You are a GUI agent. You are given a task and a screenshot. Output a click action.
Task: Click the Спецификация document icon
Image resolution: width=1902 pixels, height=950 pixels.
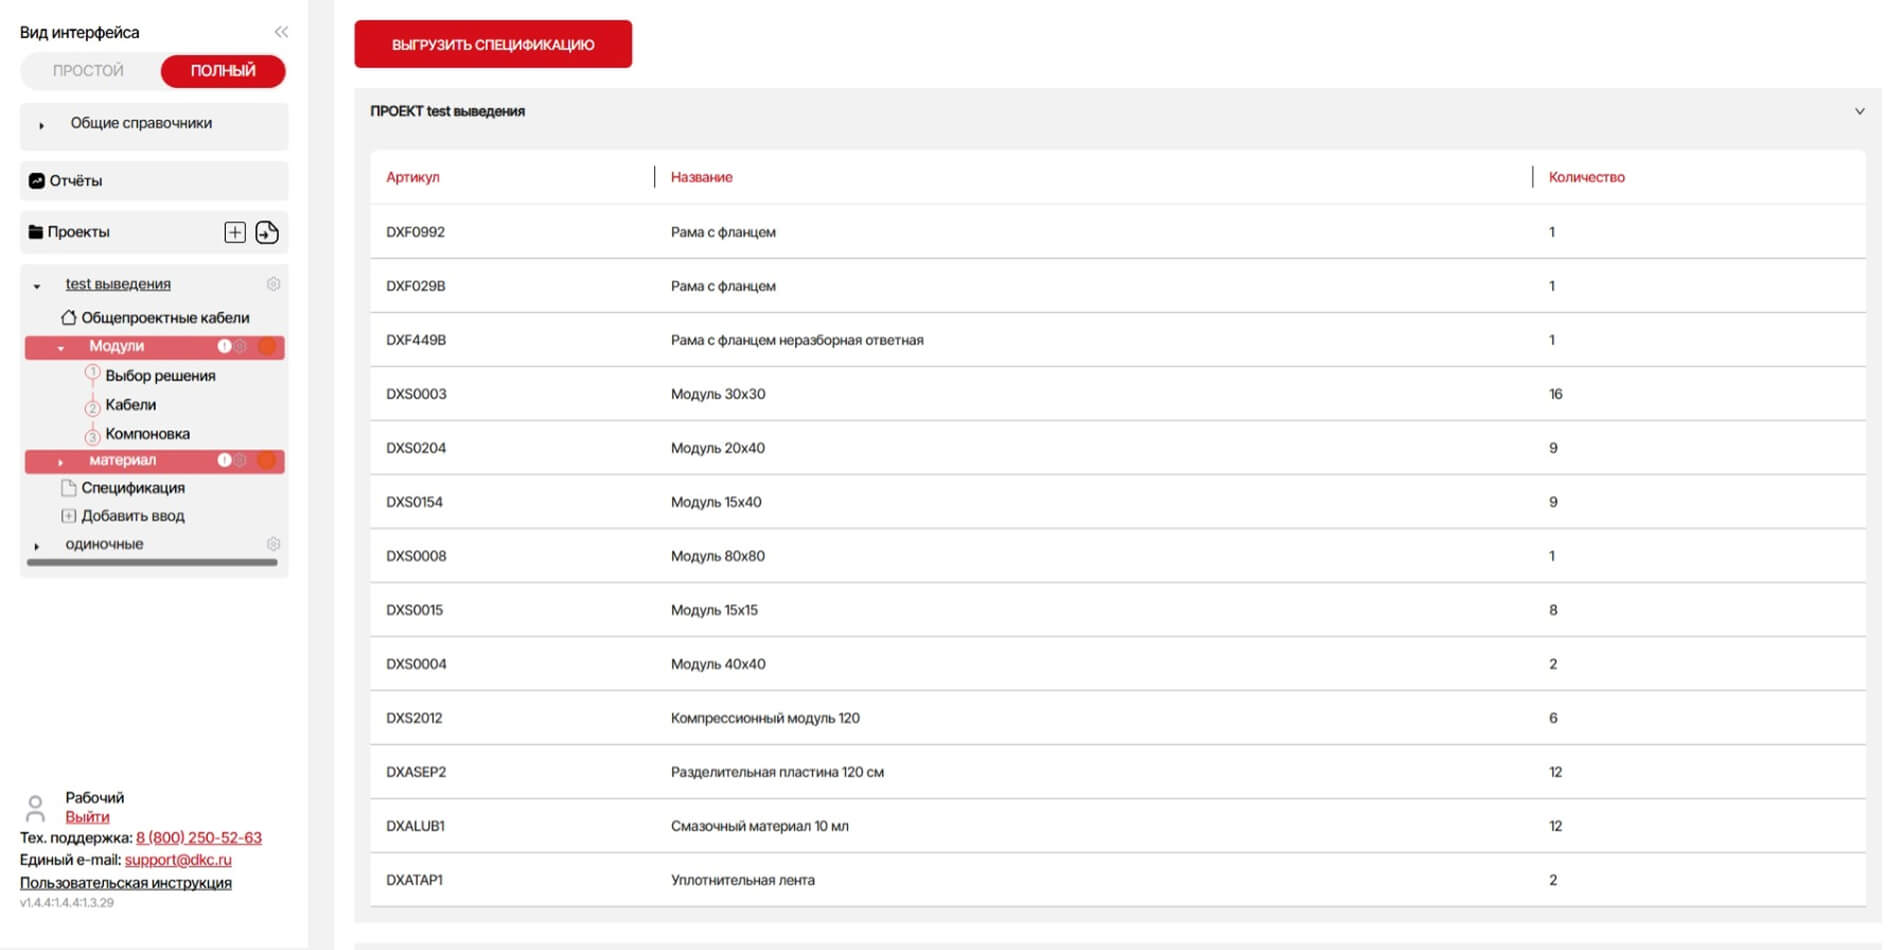coord(69,488)
